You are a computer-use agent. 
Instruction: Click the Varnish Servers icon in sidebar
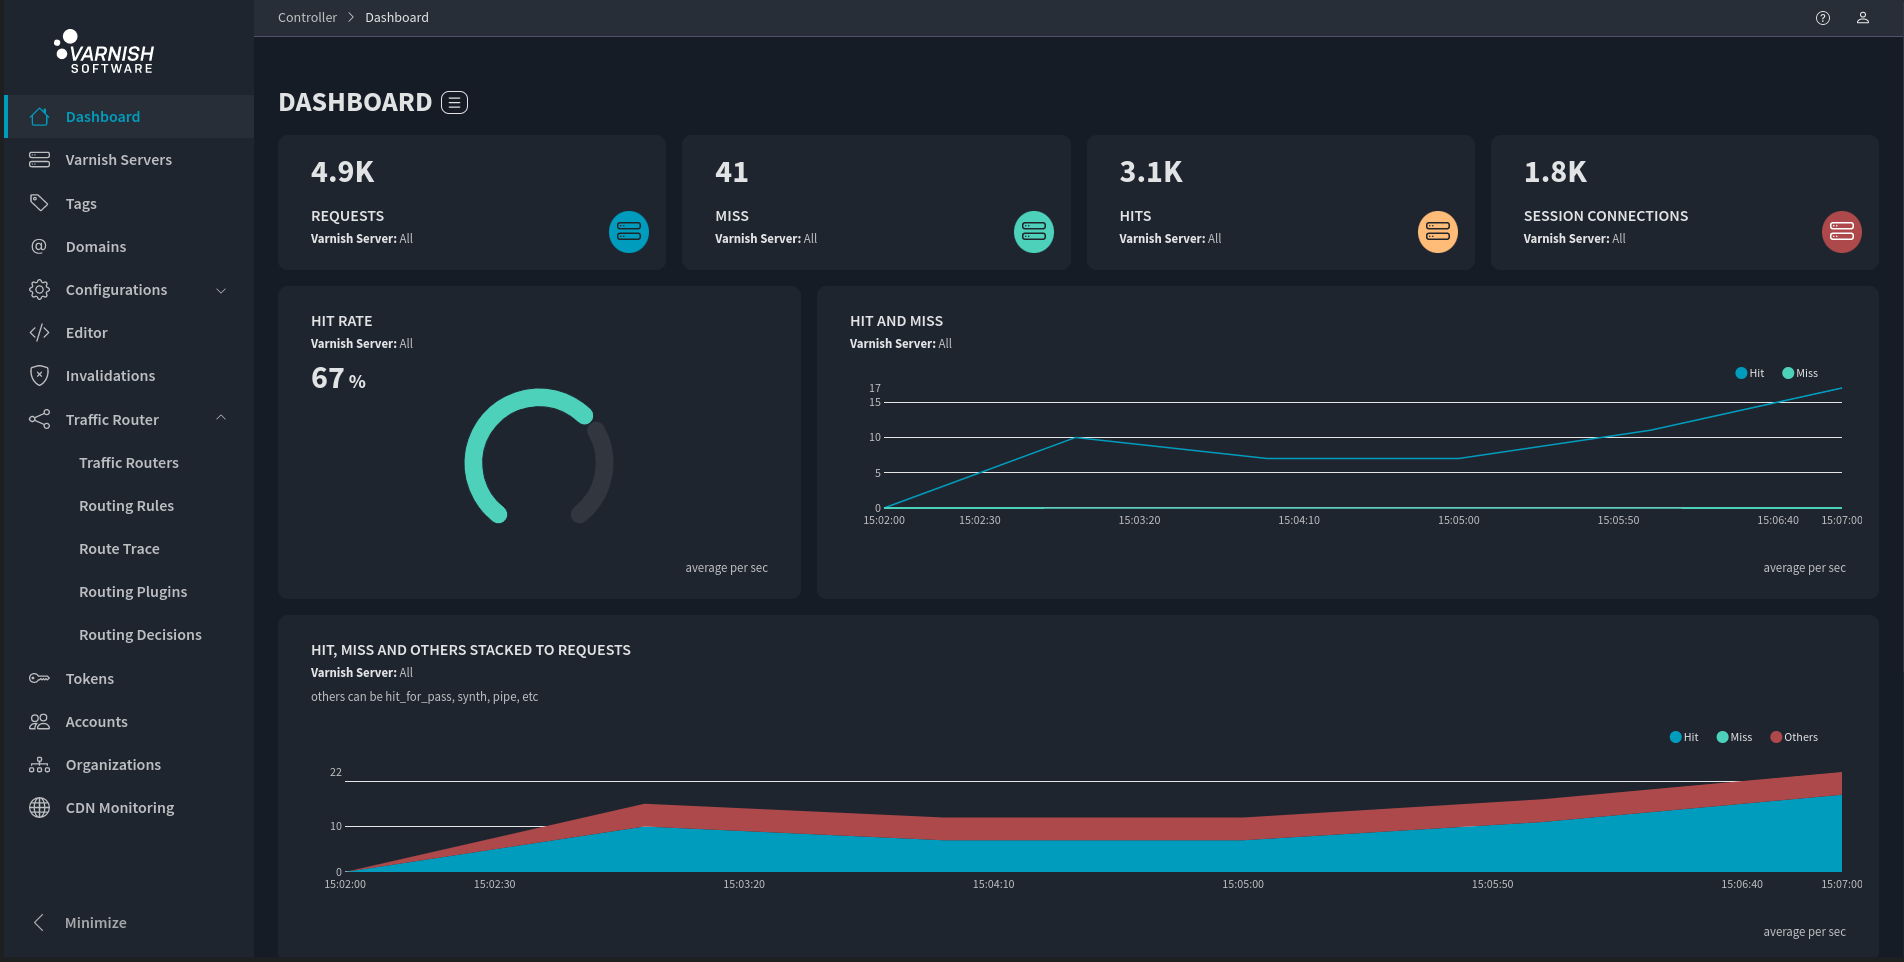pyautogui.click(x=39, y=159)
